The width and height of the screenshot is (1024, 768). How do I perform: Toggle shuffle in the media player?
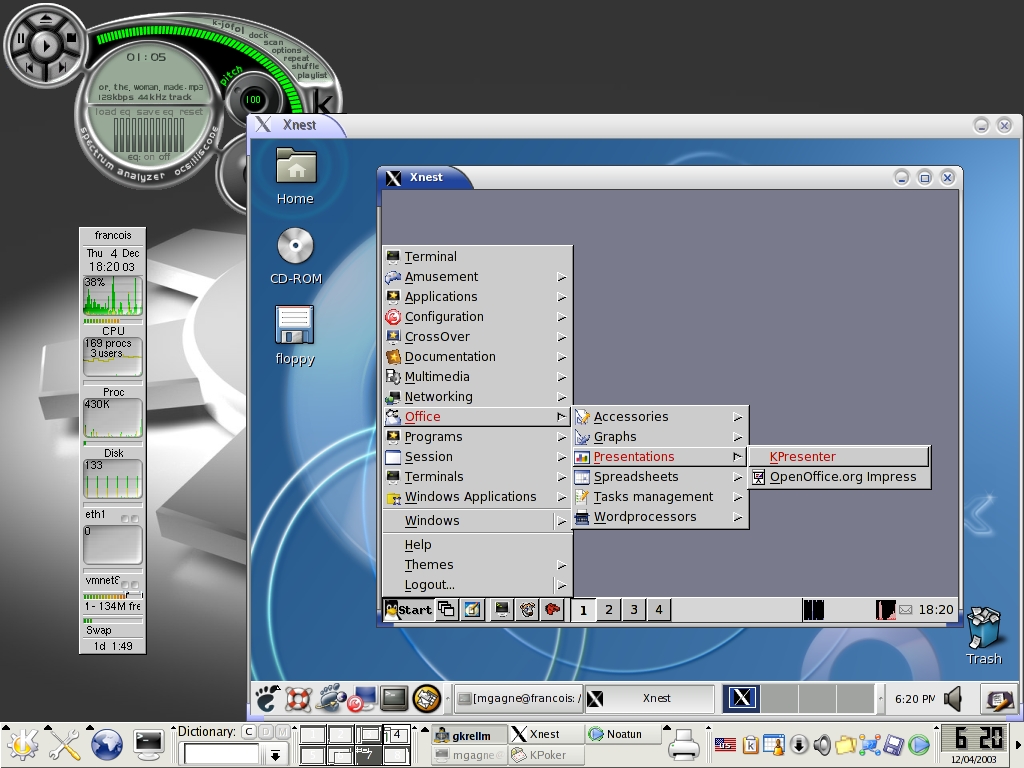[x=306, y=67]
